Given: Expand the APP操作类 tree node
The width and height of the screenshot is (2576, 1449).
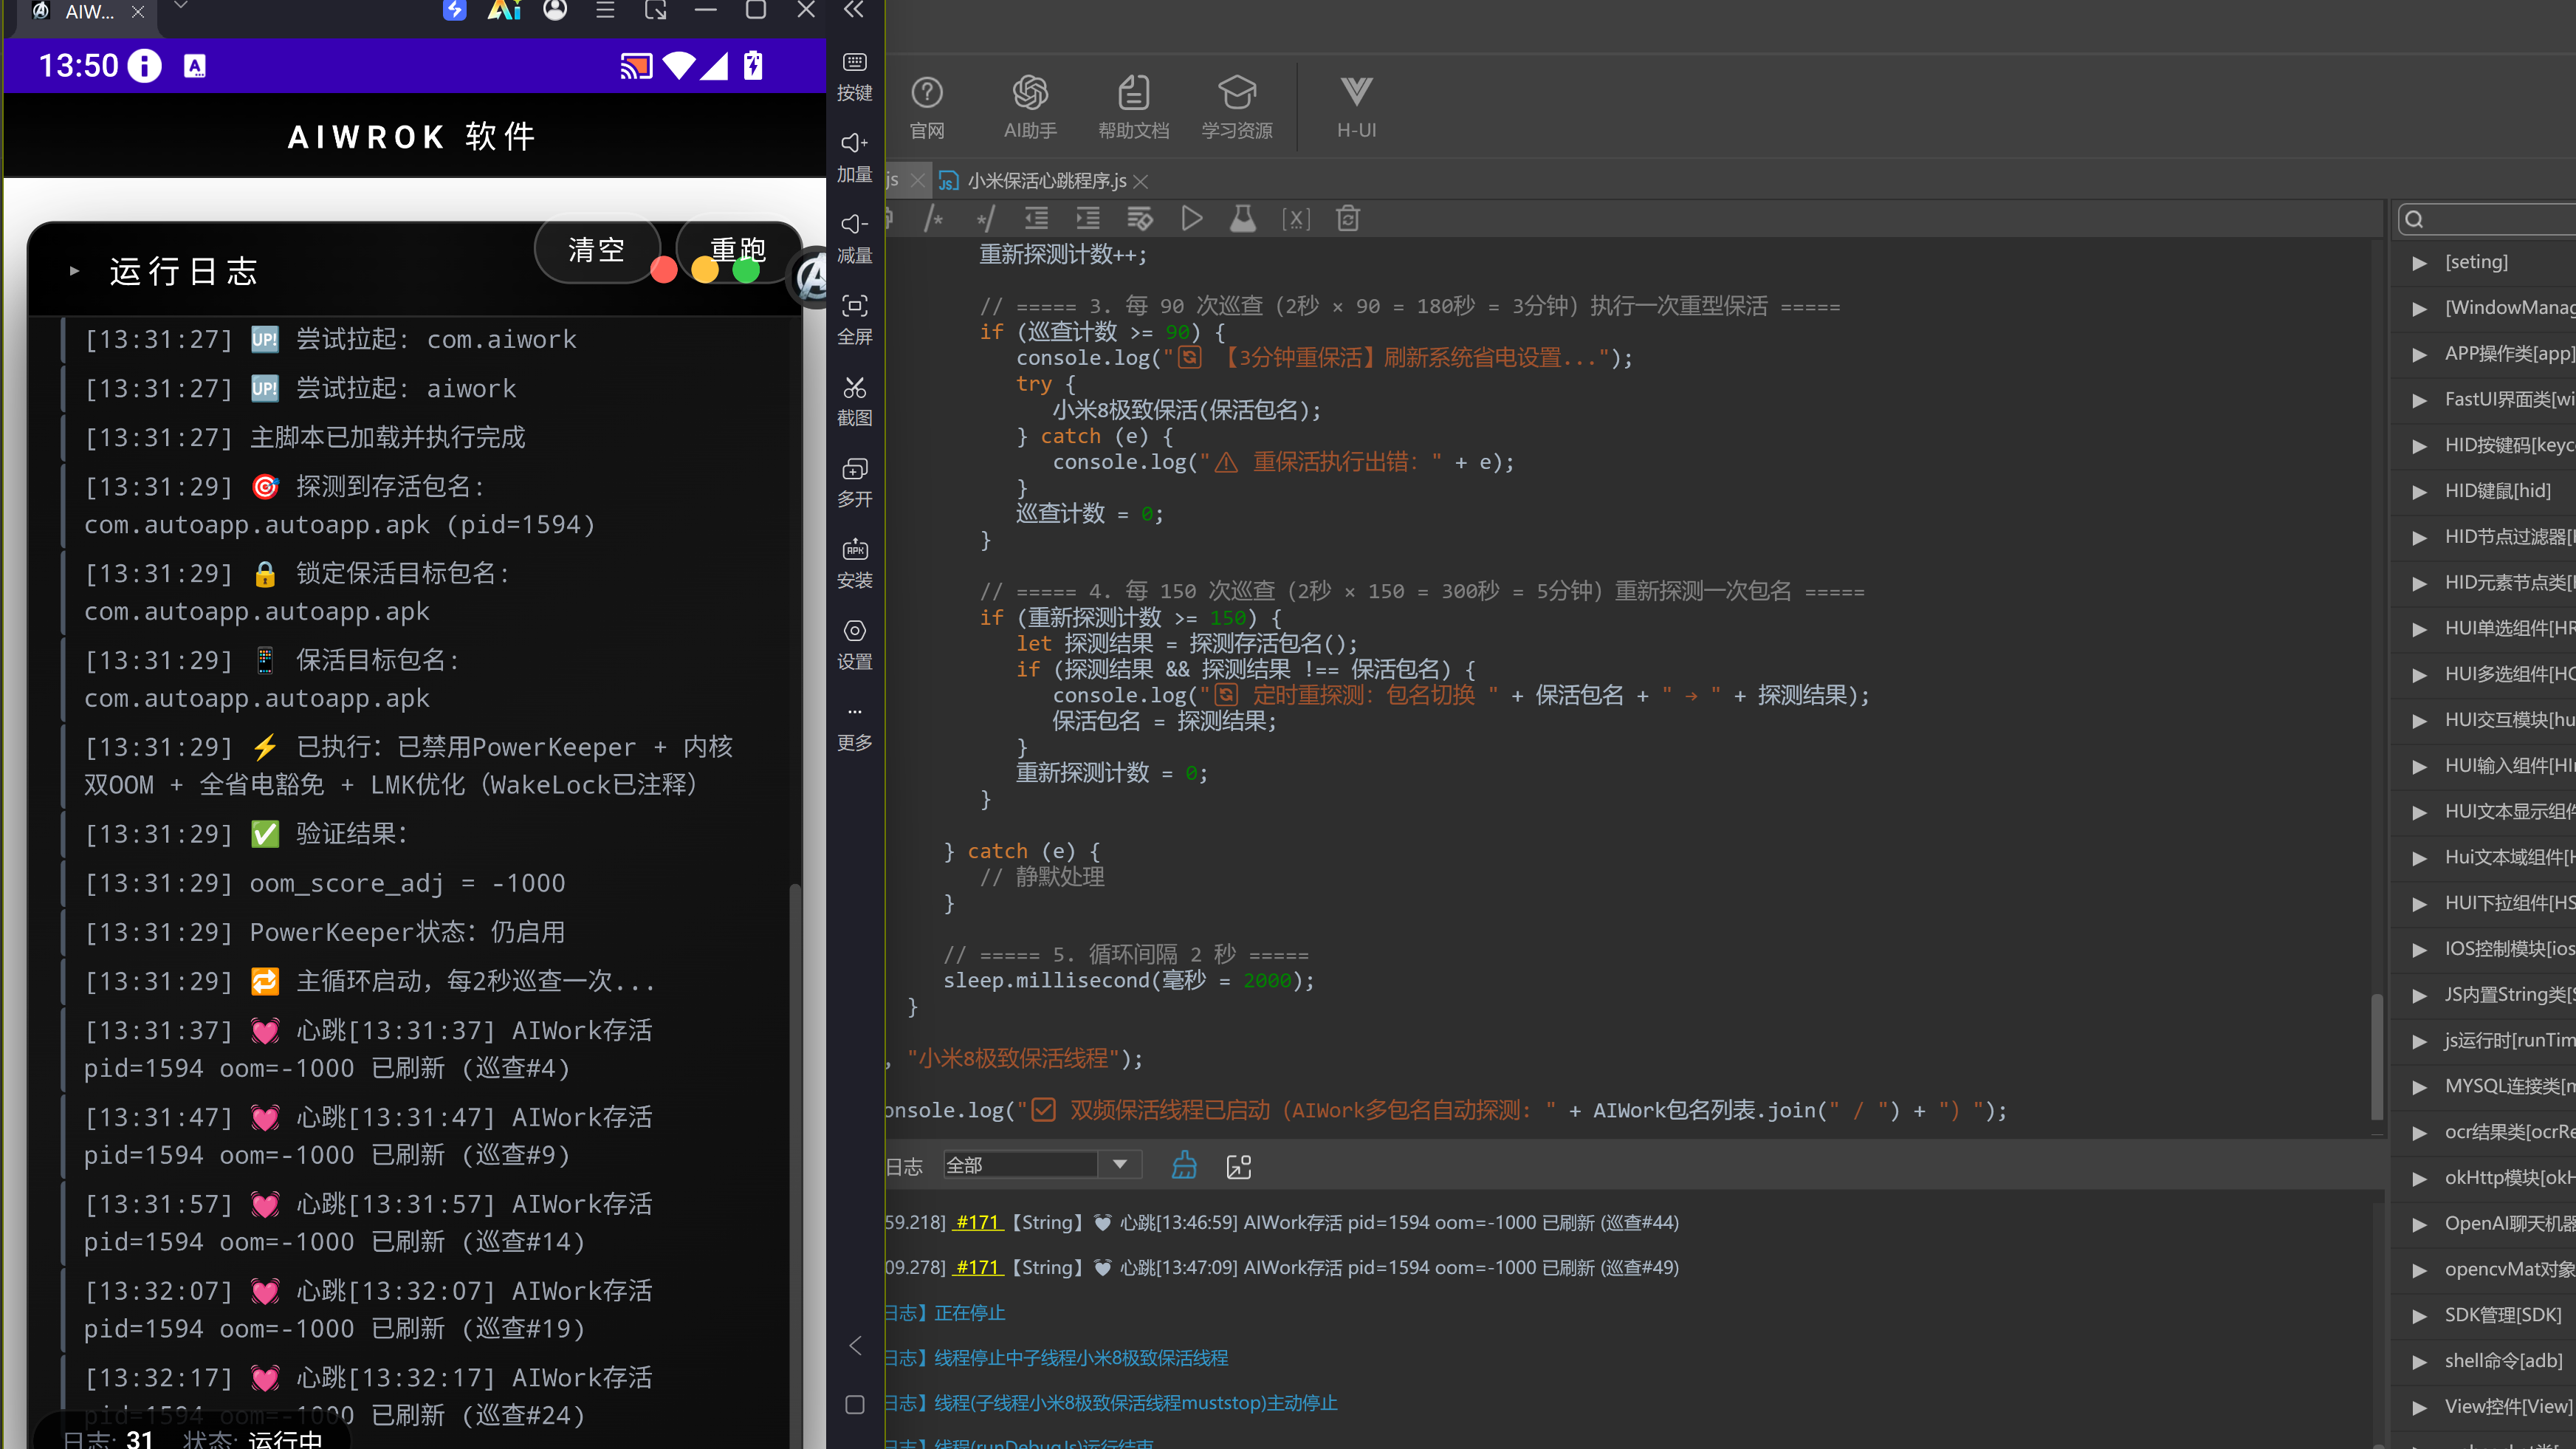Looking at the screenshot, I should pyautogui.click(x=2419, y=355).
